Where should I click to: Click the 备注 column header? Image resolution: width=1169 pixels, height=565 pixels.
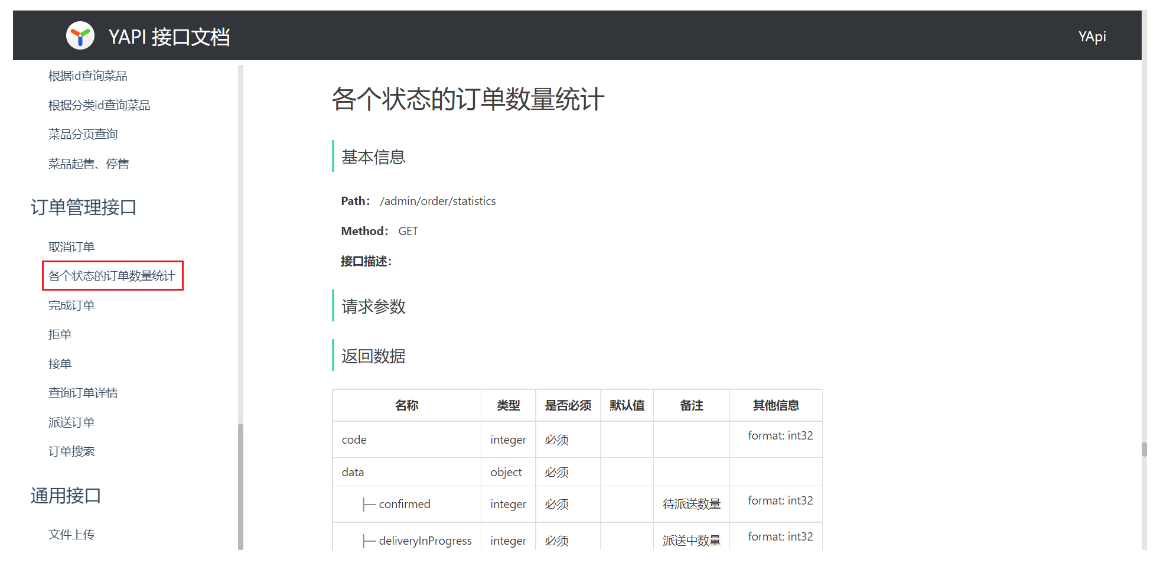691,405
